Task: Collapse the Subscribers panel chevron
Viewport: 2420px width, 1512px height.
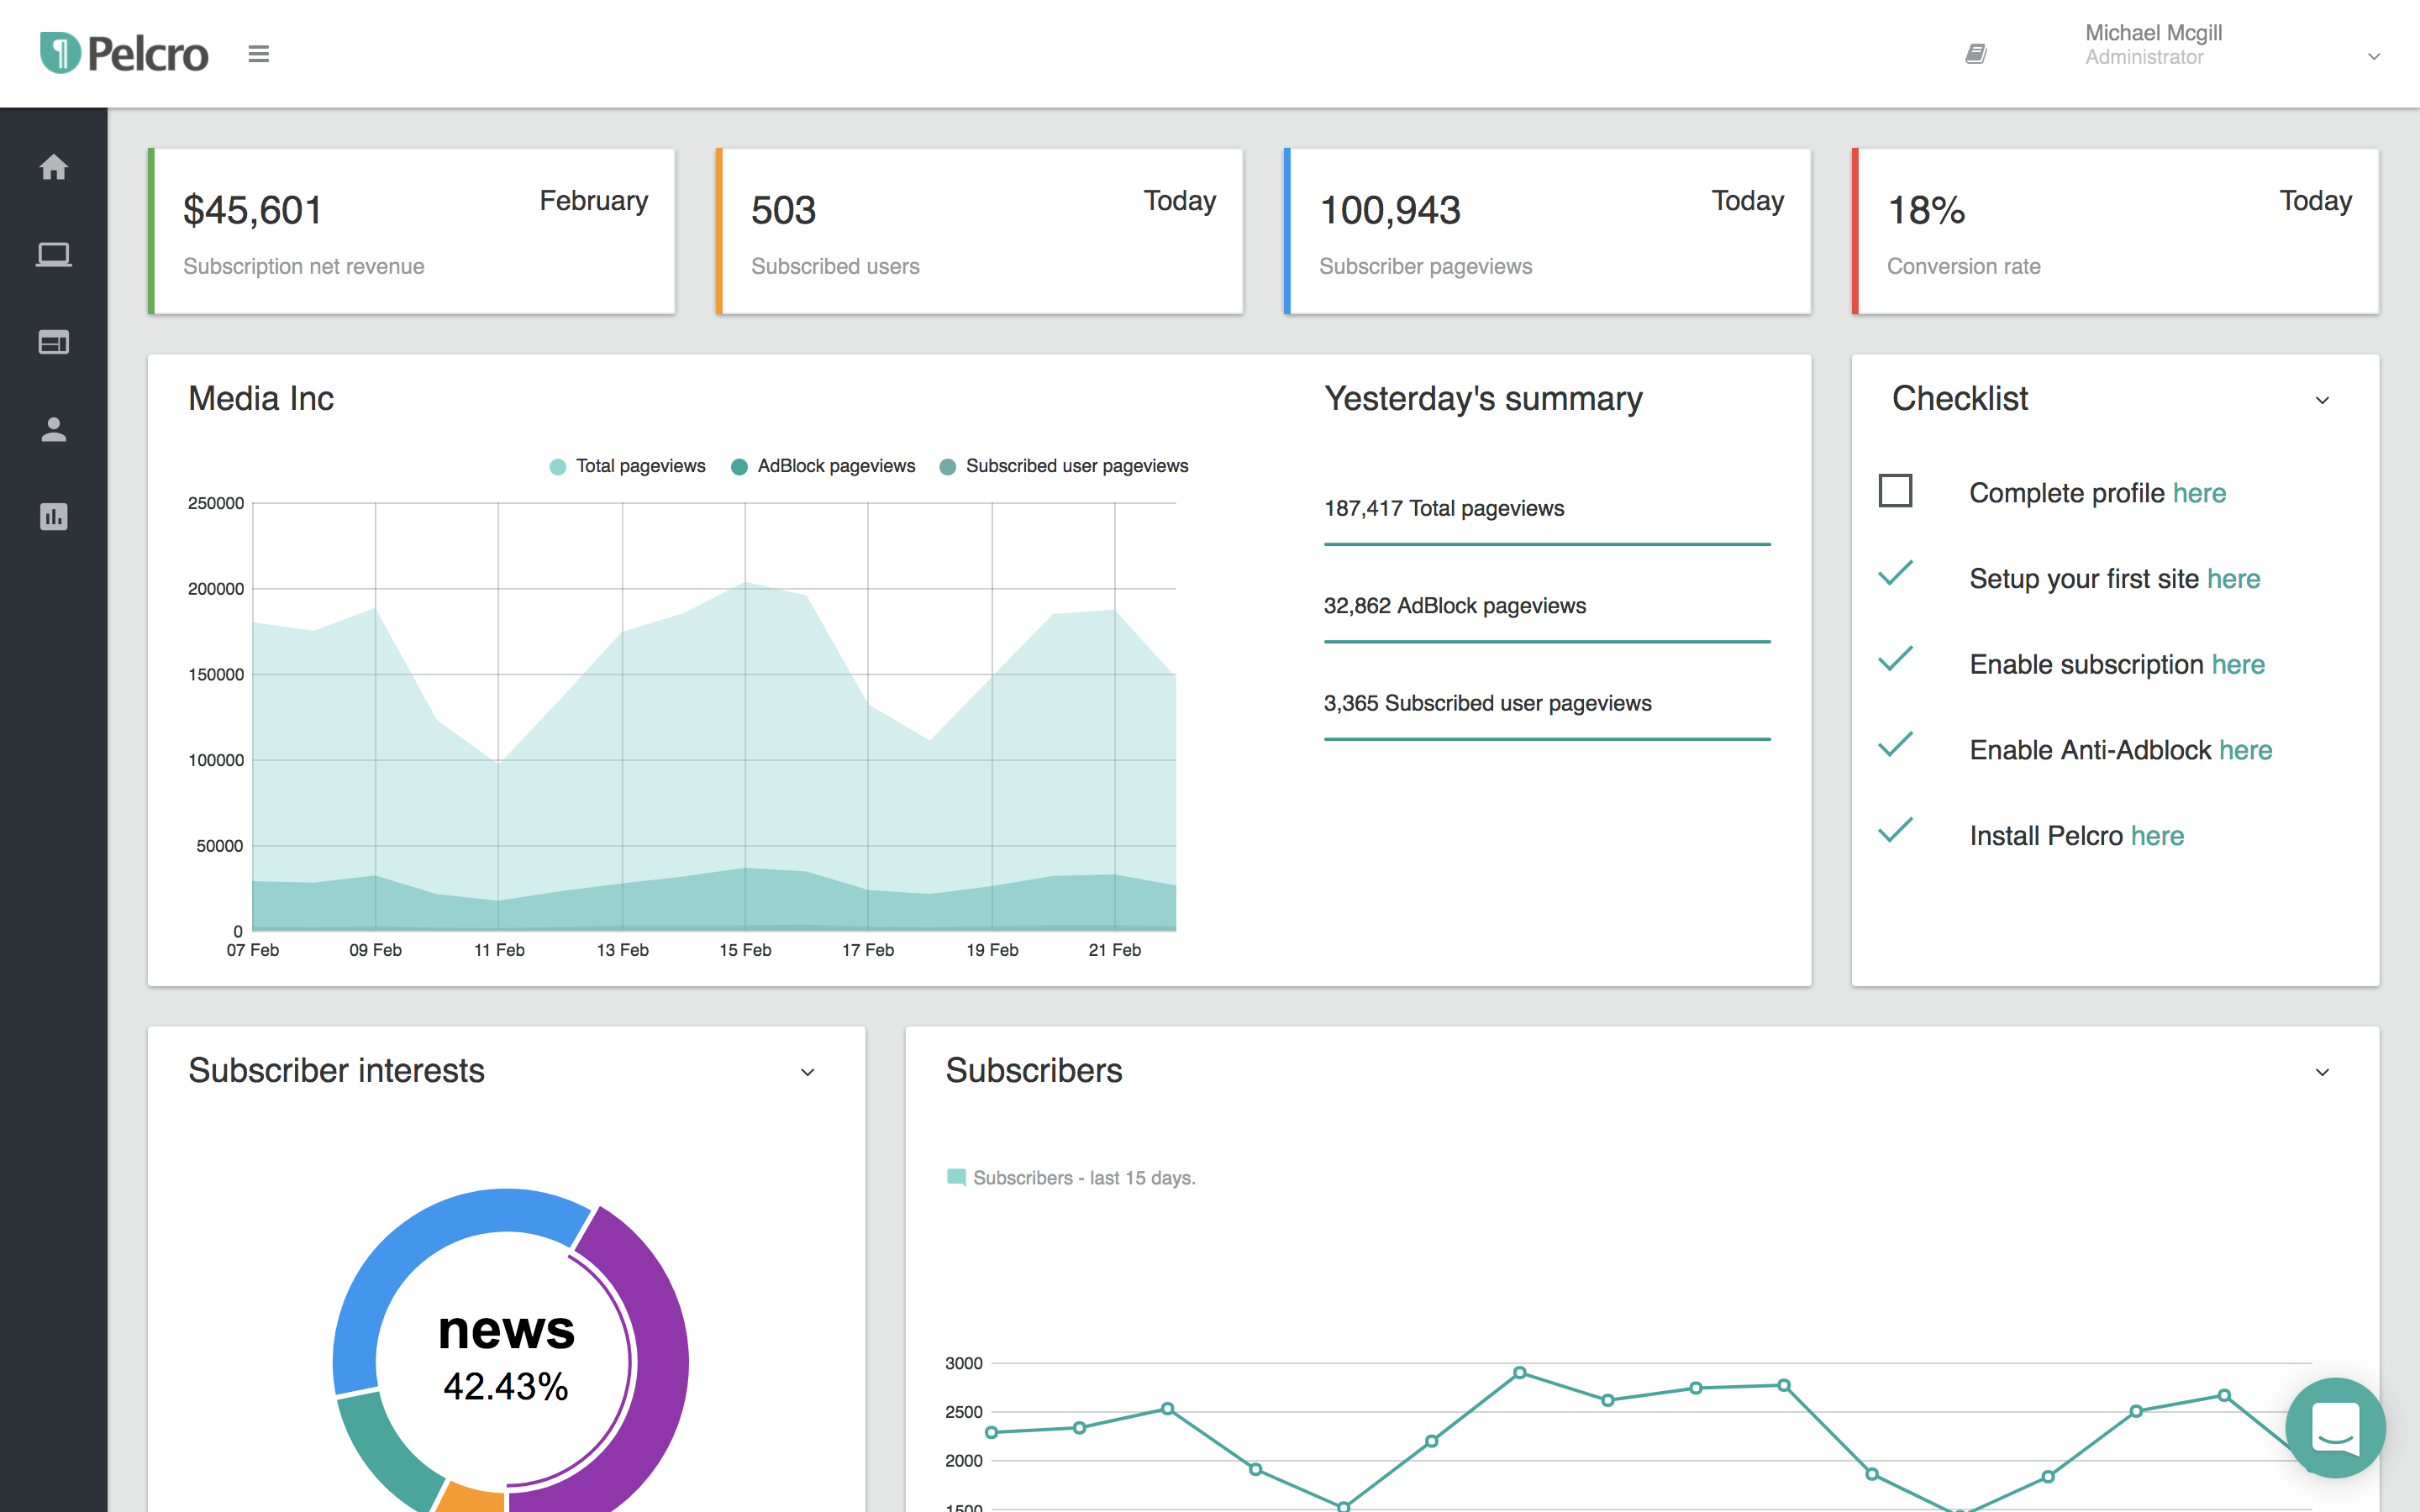Action: (x=2322, y=1072)
